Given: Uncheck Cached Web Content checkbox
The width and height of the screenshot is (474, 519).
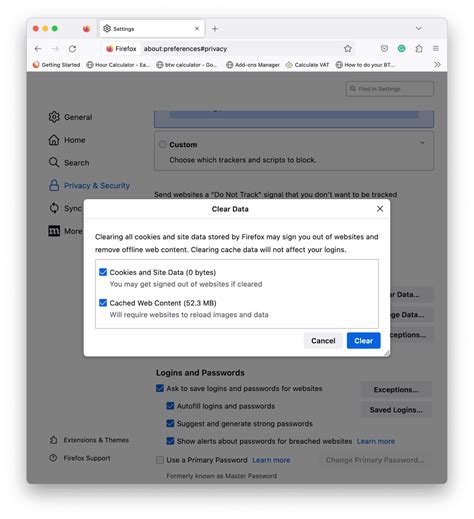Looking at the screenshot, I should point(103,303).
